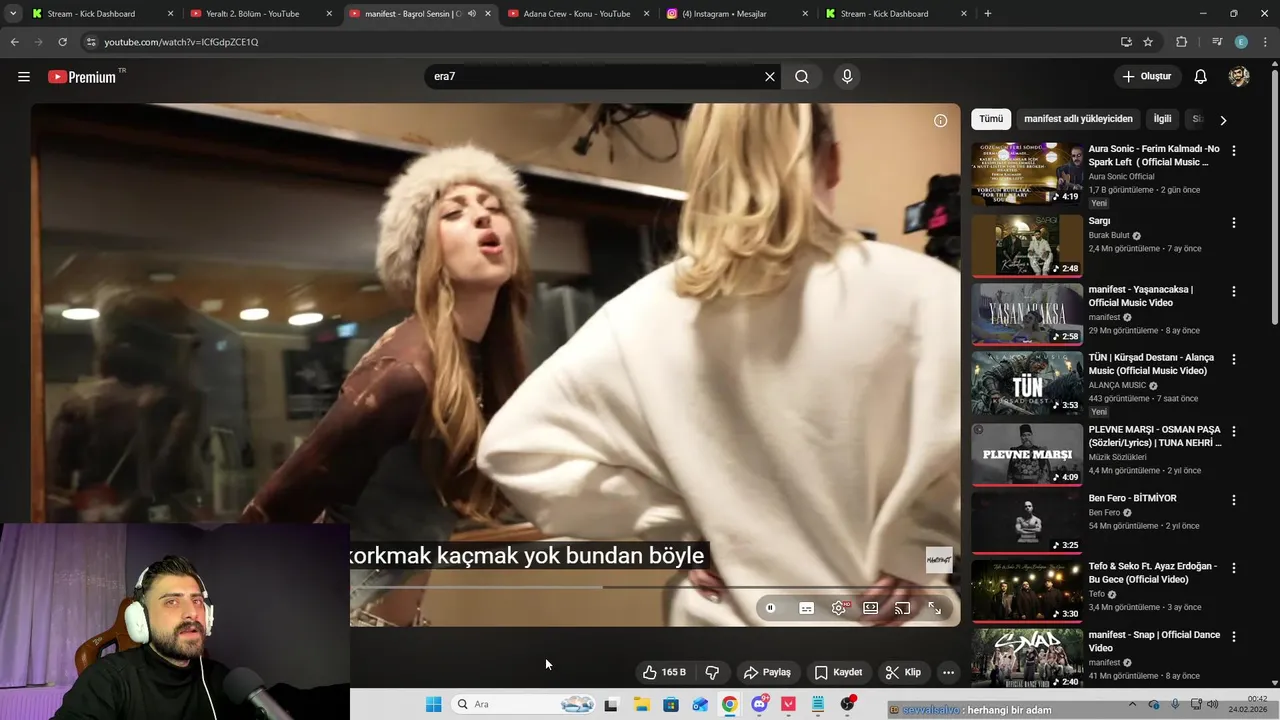The width and height of the screenshot is (1280, 720).
Task: Open the manifest - Yaşanacaksa video title
Action: pyautogui.click(x=1141, y=296)
